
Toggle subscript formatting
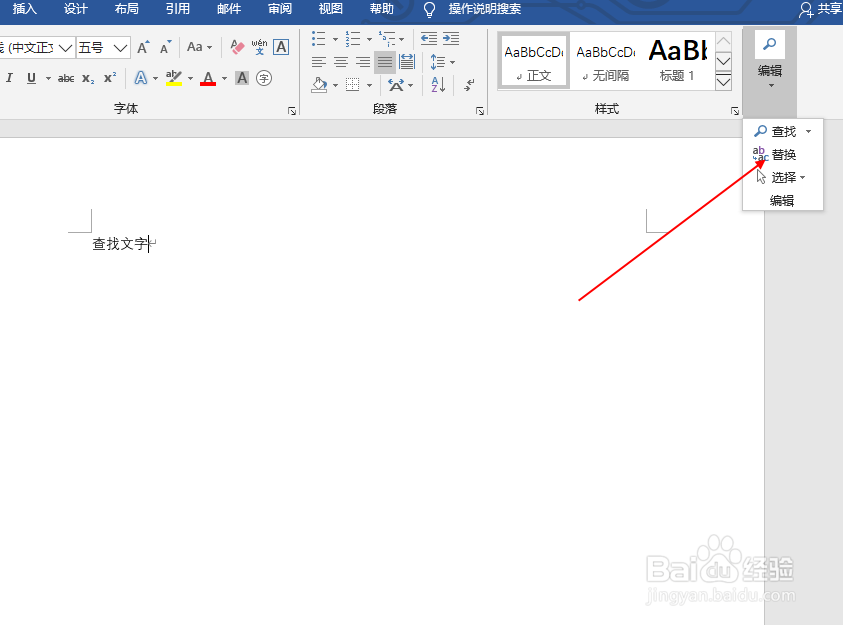(x=88, y=78)
